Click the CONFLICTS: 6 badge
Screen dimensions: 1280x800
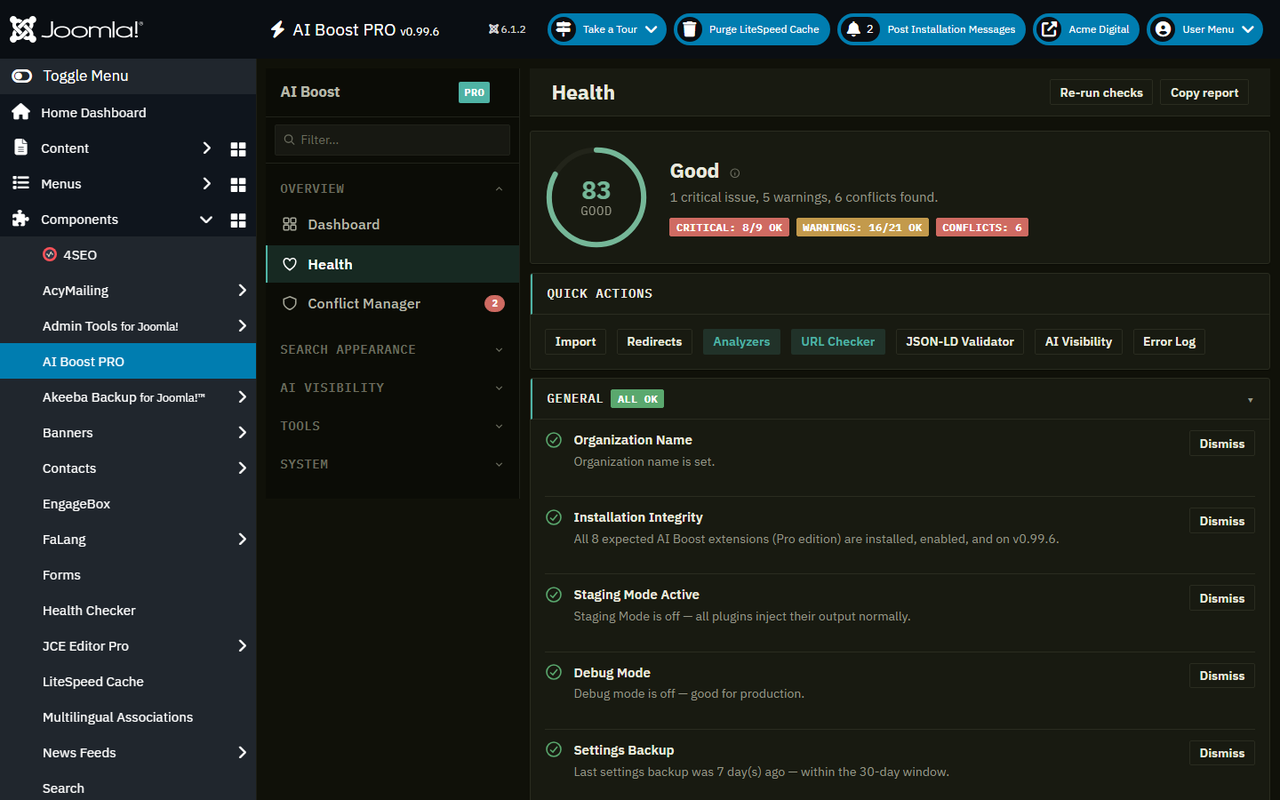[982, 228]
